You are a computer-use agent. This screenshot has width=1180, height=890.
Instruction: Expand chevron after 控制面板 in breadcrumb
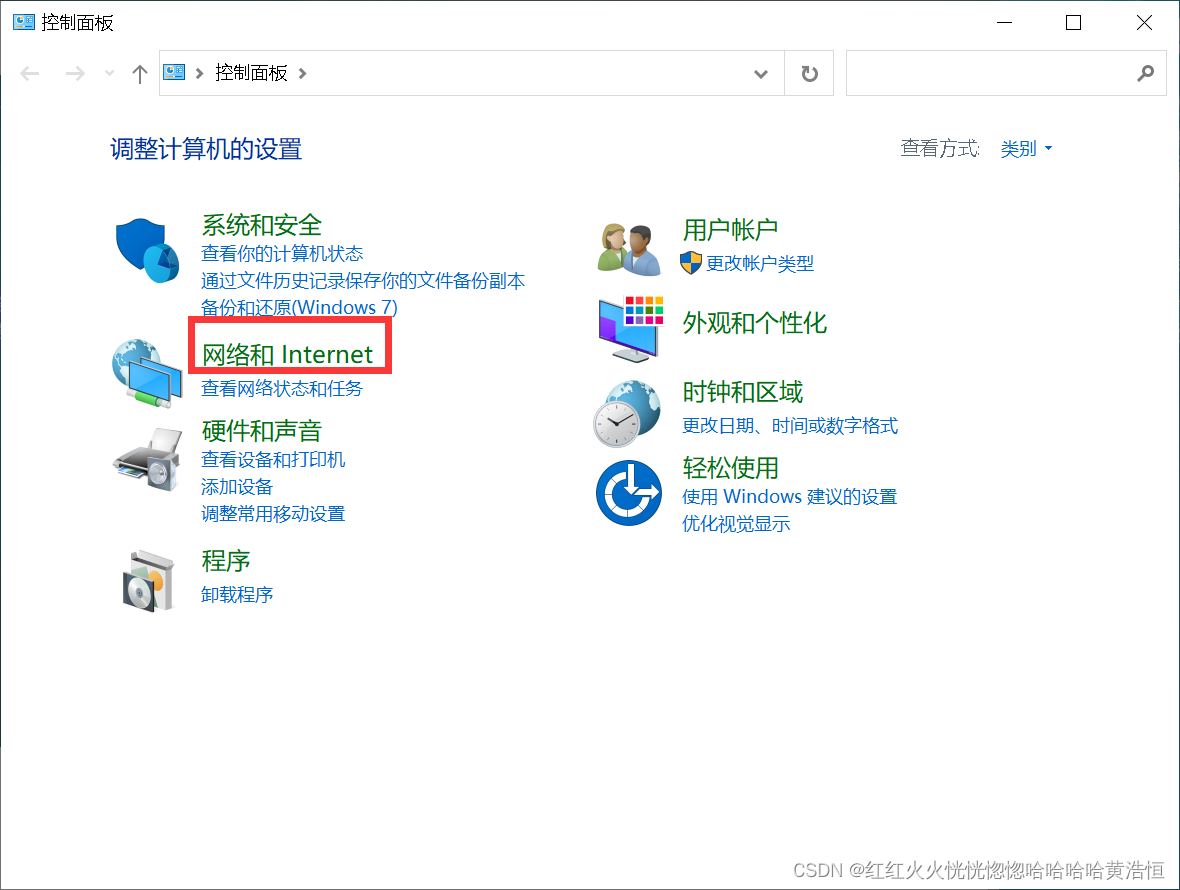click(x=303, y=73)
